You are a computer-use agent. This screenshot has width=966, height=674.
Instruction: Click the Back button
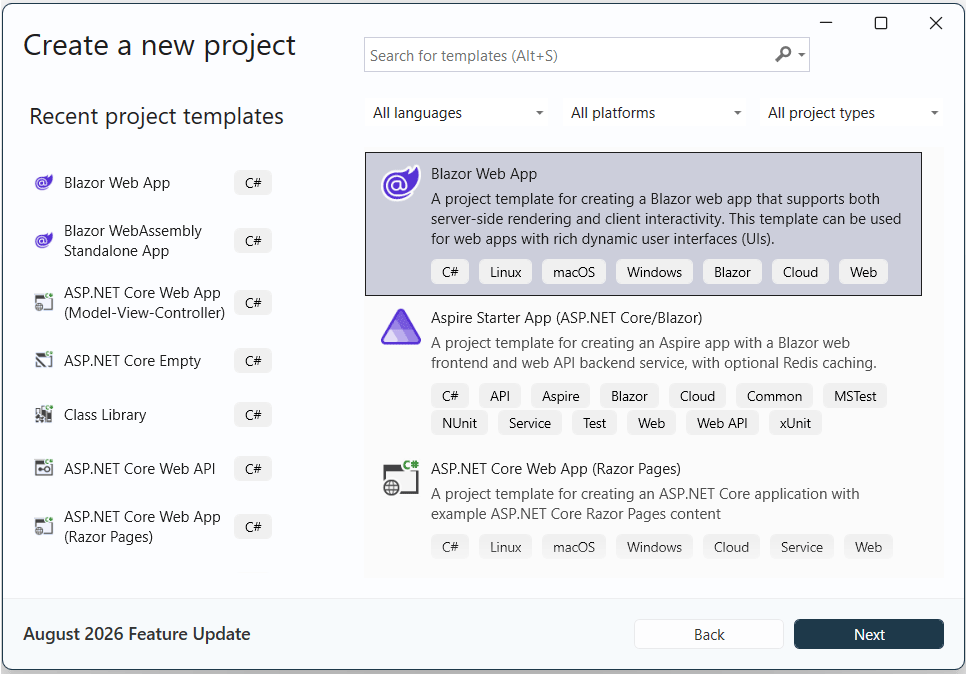click(x=708, y=634)
